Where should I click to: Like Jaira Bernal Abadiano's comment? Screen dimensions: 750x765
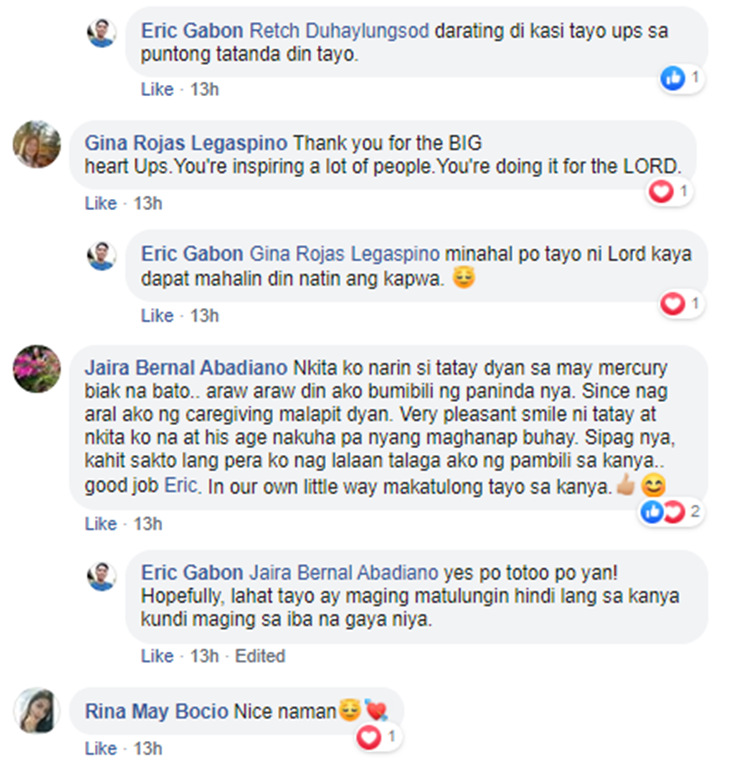101,523
